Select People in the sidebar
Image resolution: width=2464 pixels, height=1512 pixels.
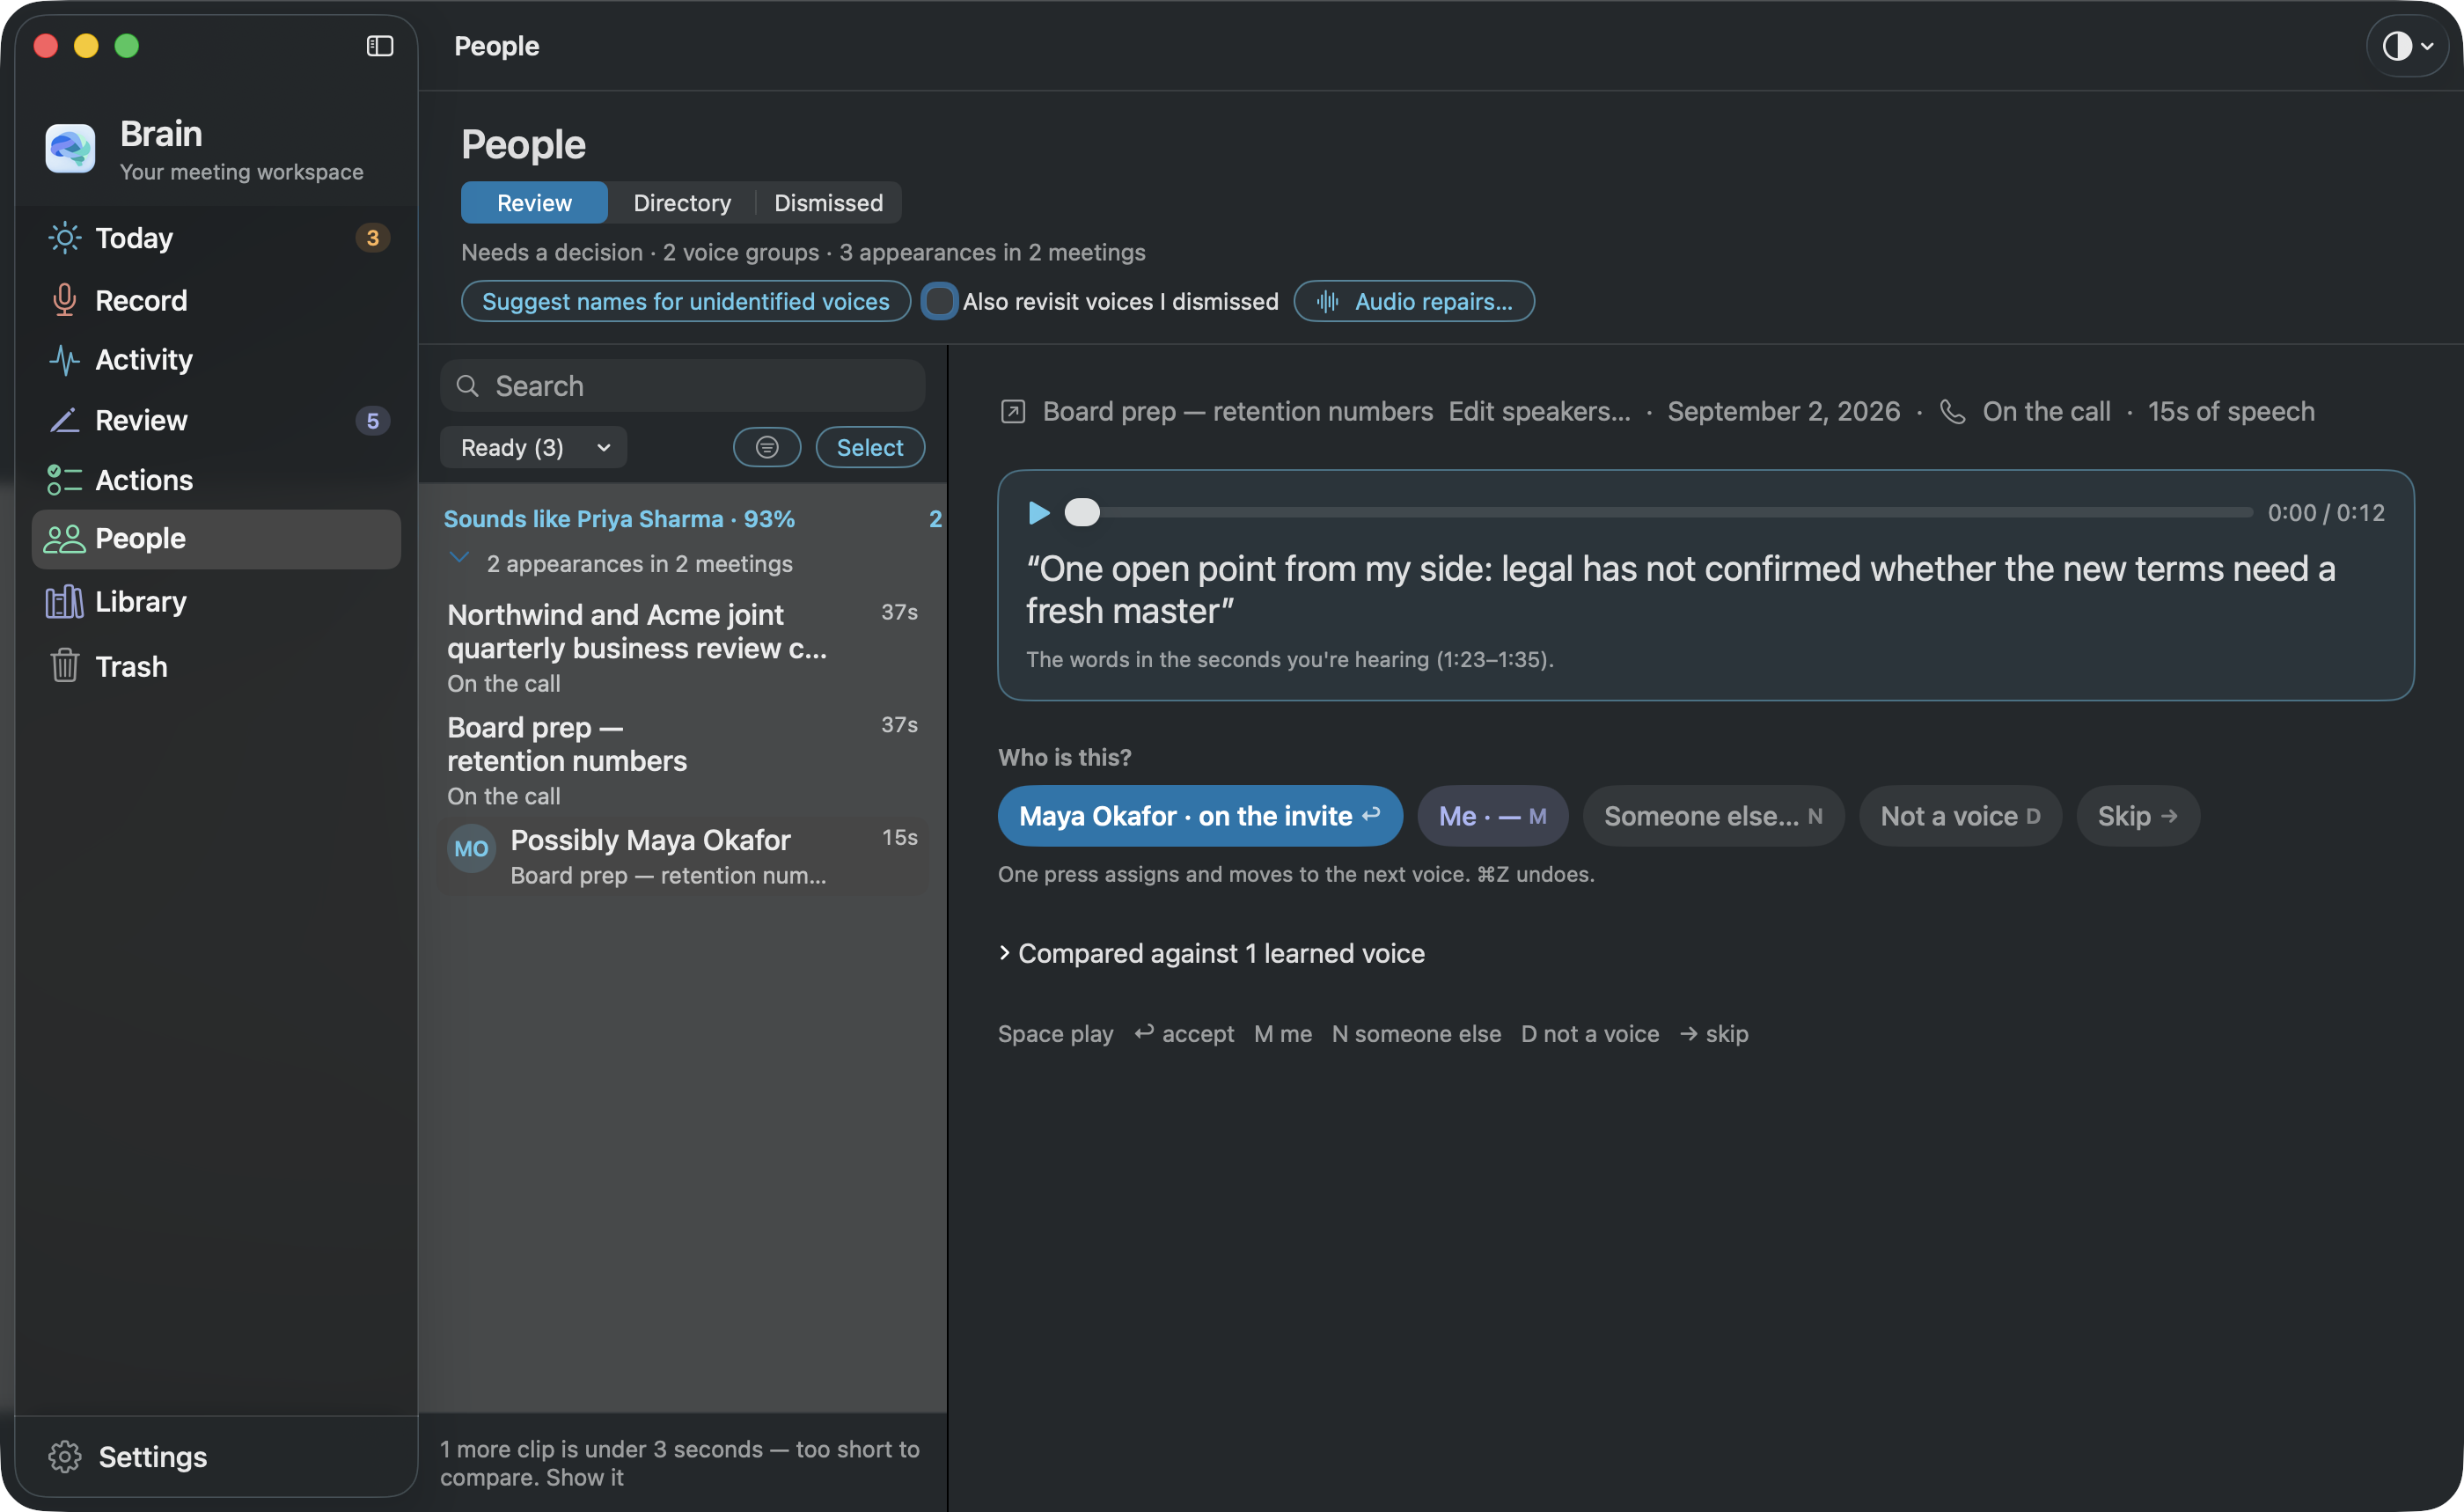(x=216, y=539)
